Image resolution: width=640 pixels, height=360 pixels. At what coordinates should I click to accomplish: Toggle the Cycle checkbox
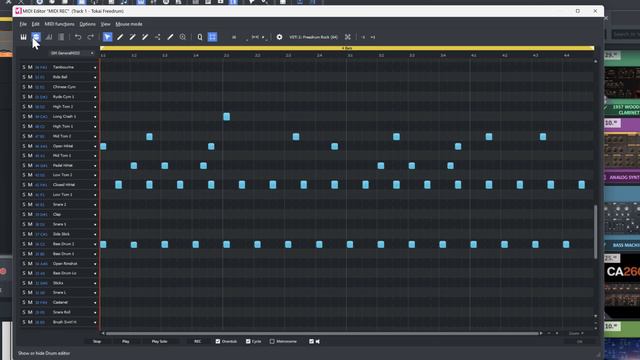coord(248,341)
